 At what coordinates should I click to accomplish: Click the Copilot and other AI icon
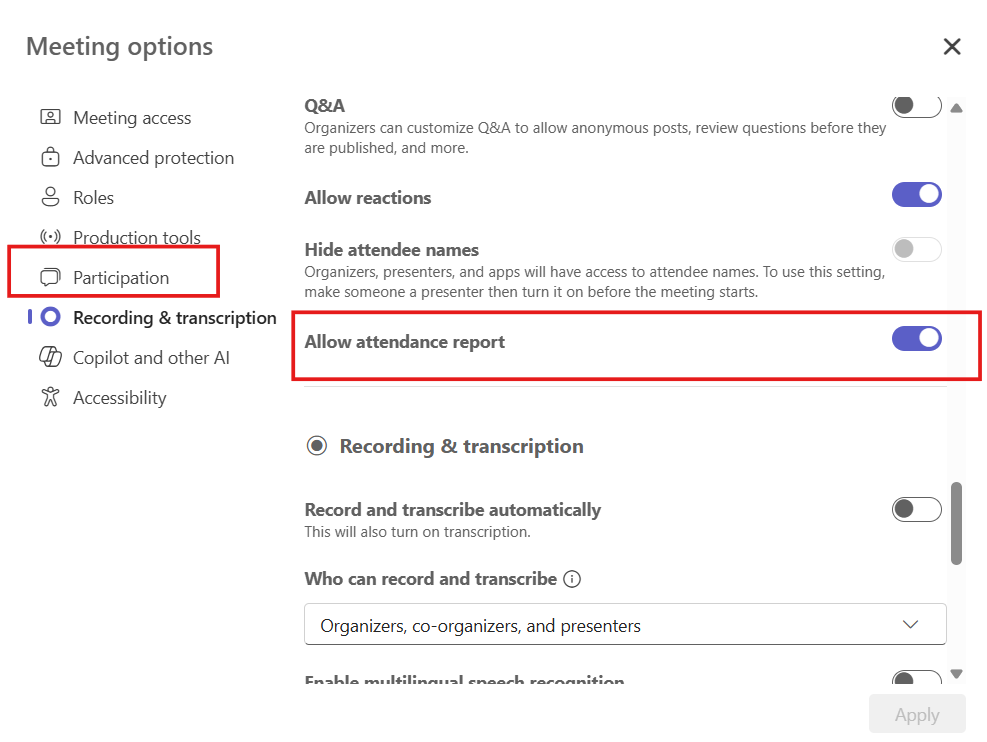click(x=50, y=357)
